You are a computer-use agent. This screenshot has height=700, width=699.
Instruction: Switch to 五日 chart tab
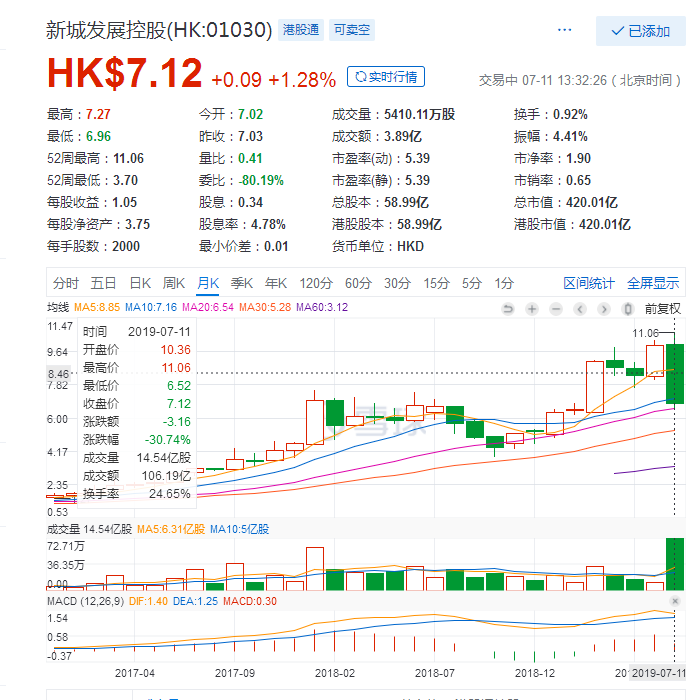pyautogui.click(x=103, y=283)
